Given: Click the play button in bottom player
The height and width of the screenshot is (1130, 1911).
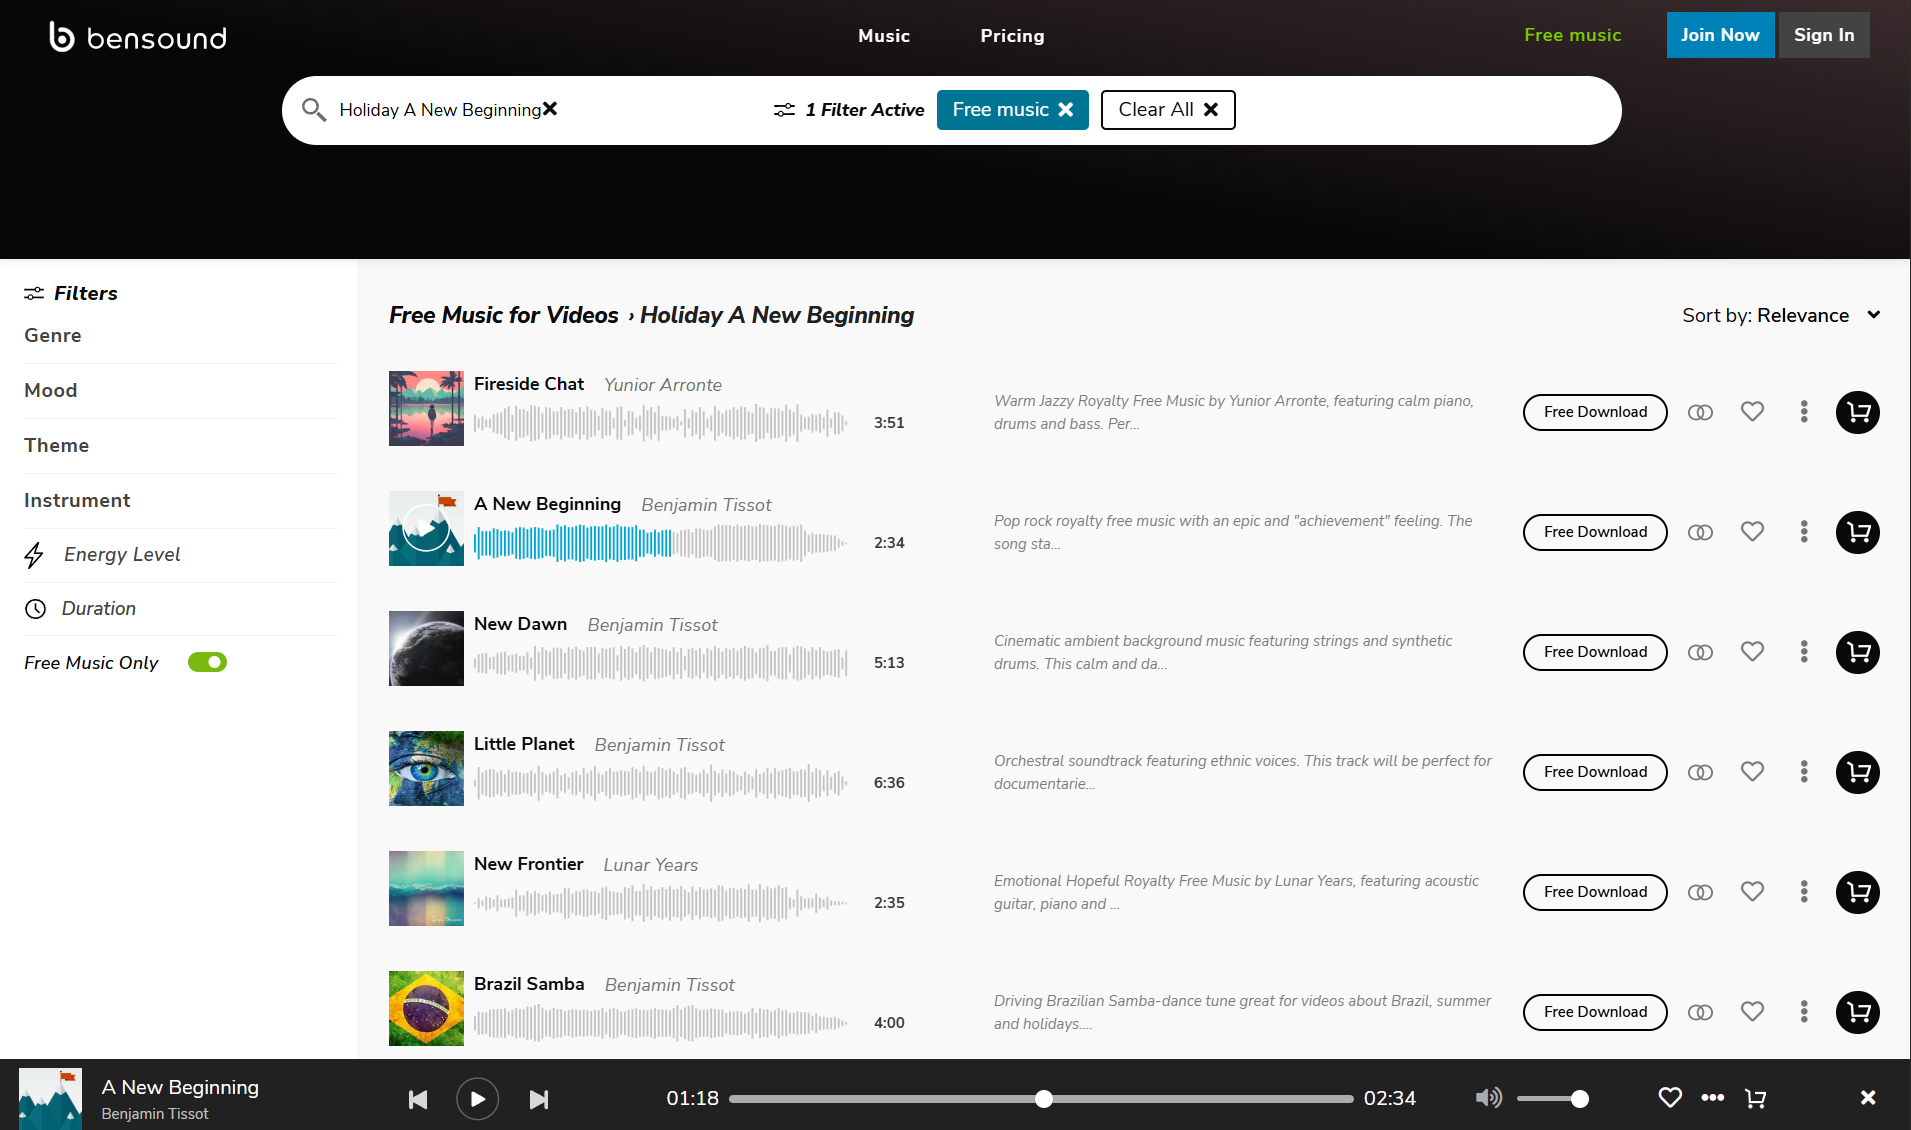Looking at the screenshot, I should [x=477, y=1099].
